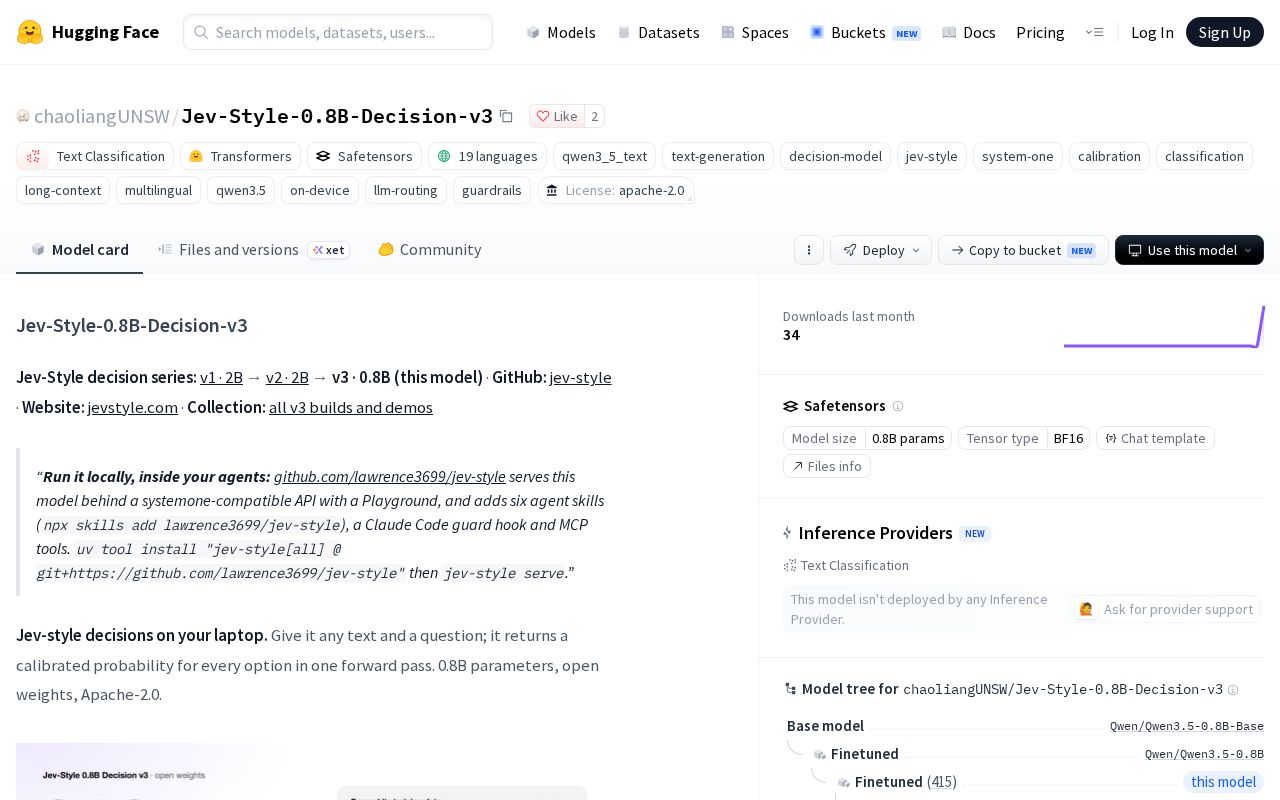
Task: Open Datasets from the top navigation
Action: pos(658,32)
